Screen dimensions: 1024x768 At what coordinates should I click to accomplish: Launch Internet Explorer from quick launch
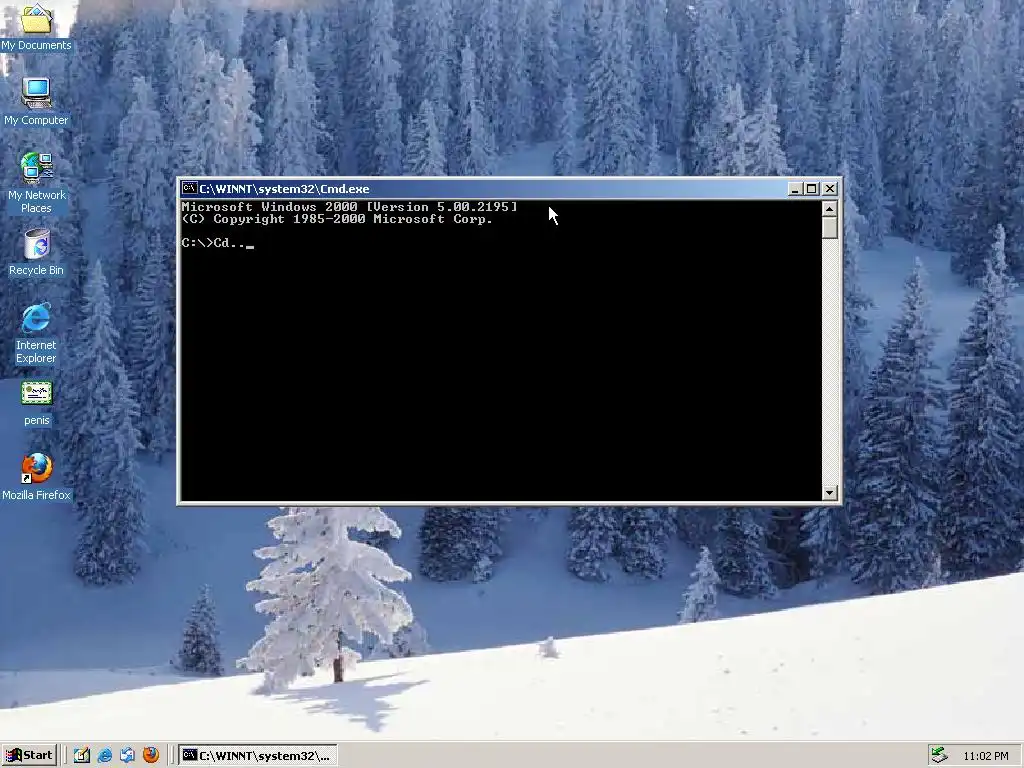104,756
